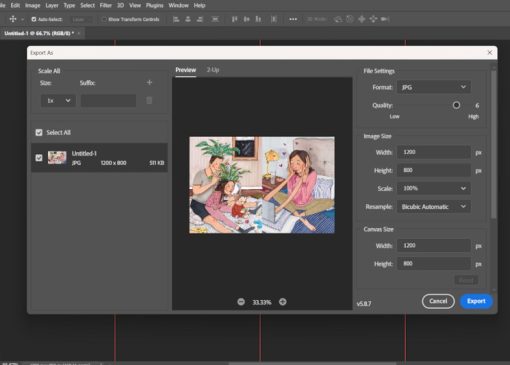Select the Move tool icon in options bar
Screen dimensions: 510x365
[x=13, y=19]
